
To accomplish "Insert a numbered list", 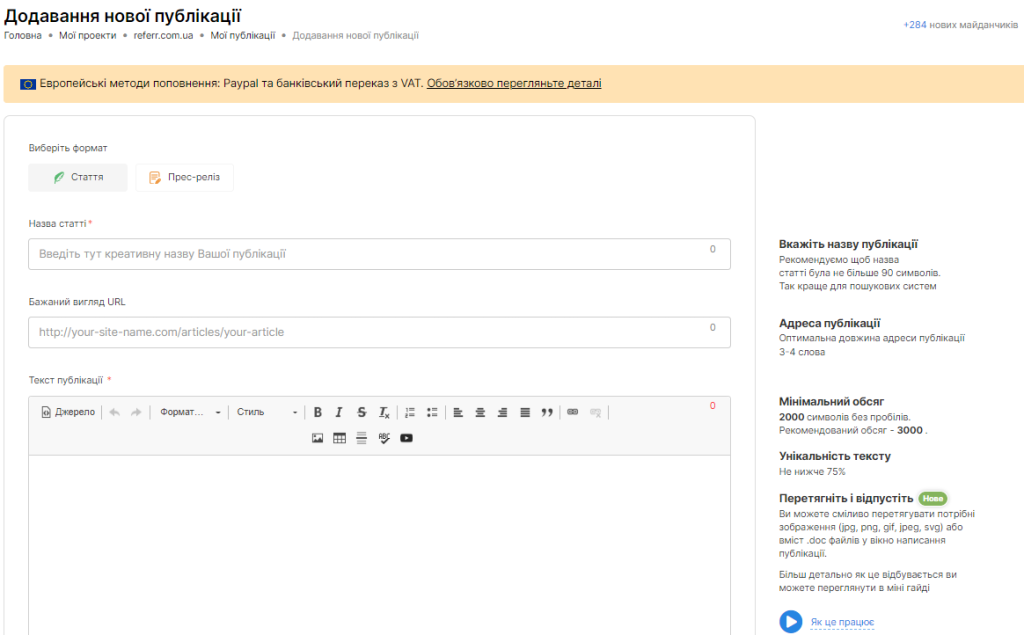I will (410, 412).
